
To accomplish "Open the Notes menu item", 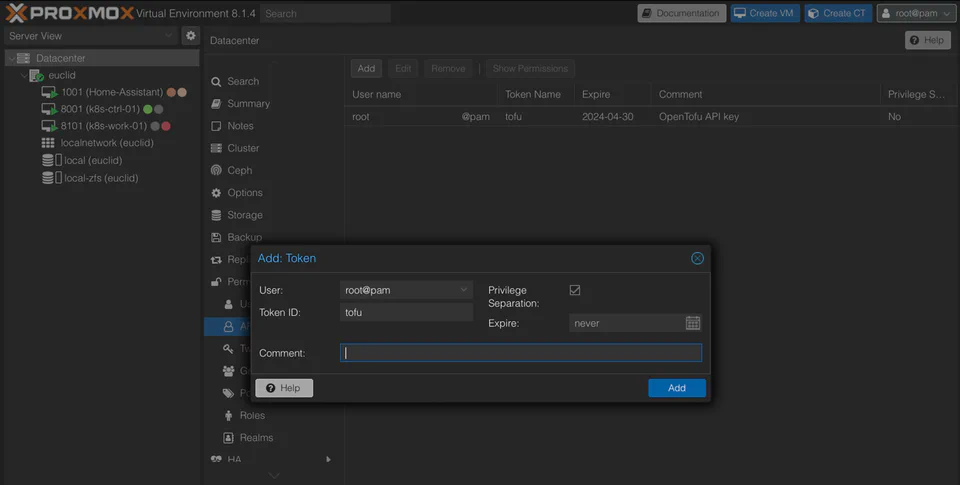I will [240, 126].
